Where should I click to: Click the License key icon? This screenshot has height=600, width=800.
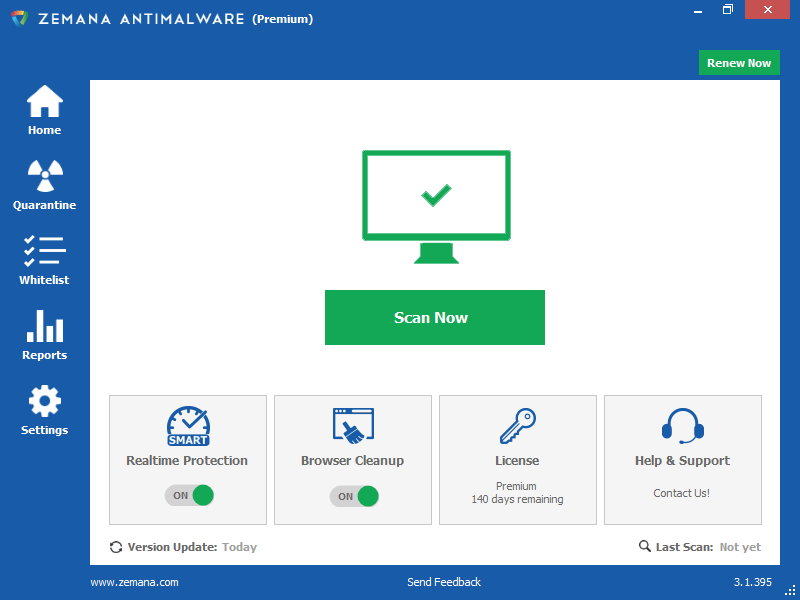pyautogui.click(x=517, y=426)
